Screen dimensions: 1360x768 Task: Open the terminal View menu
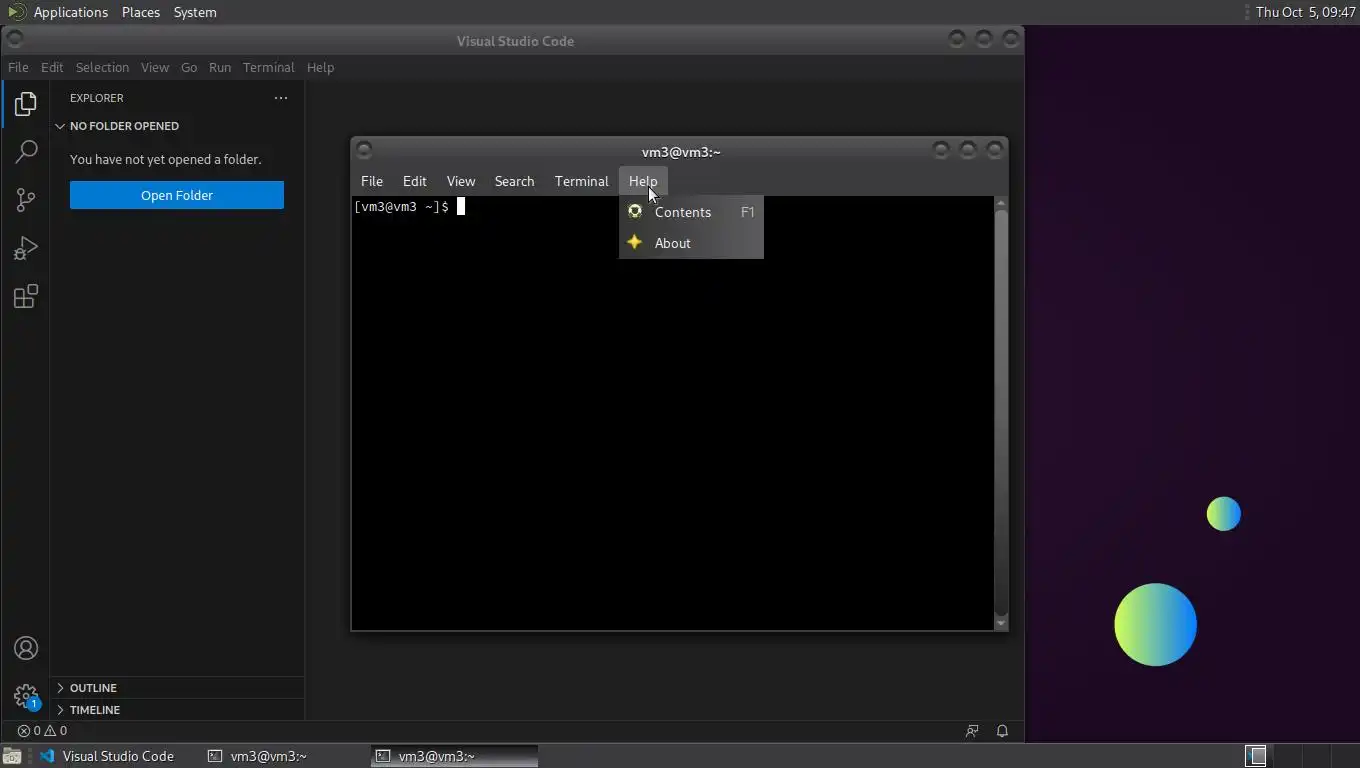pyautogui.click(x=460, y=181)
